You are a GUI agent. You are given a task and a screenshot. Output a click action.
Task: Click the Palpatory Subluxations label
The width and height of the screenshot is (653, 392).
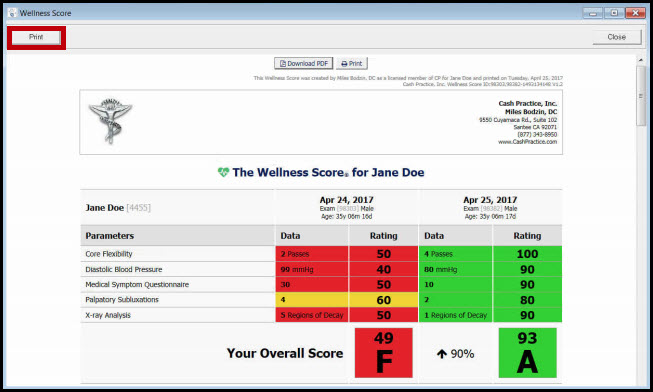pos(122,300)
